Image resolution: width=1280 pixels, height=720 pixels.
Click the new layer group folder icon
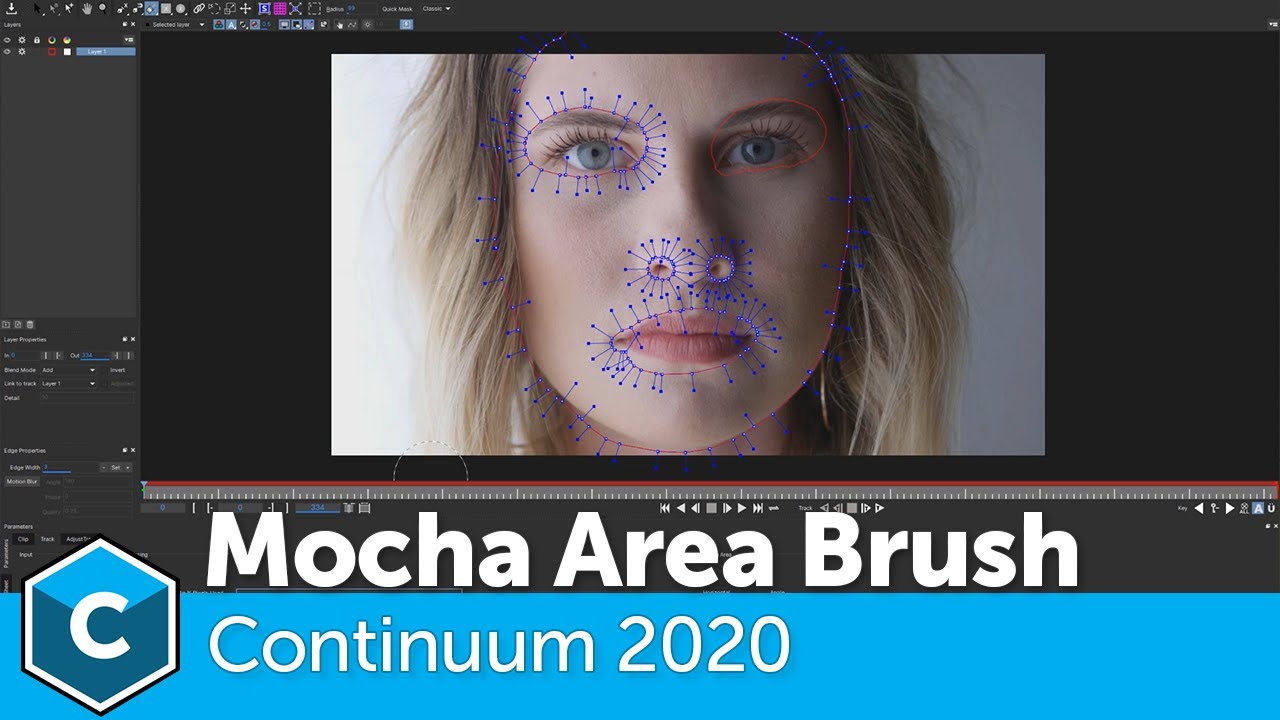(x=6, y=324)
